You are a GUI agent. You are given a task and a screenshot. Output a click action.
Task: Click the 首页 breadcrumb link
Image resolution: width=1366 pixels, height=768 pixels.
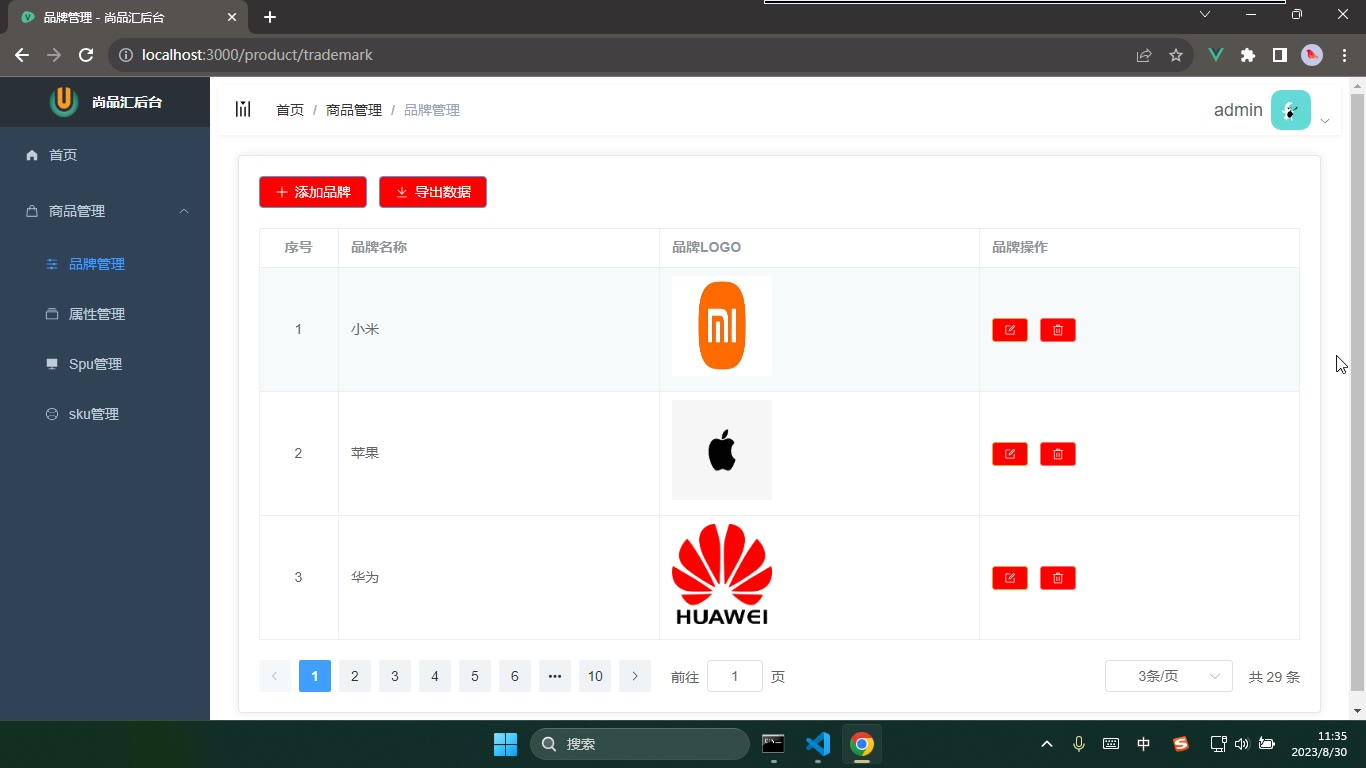point(290,110)
